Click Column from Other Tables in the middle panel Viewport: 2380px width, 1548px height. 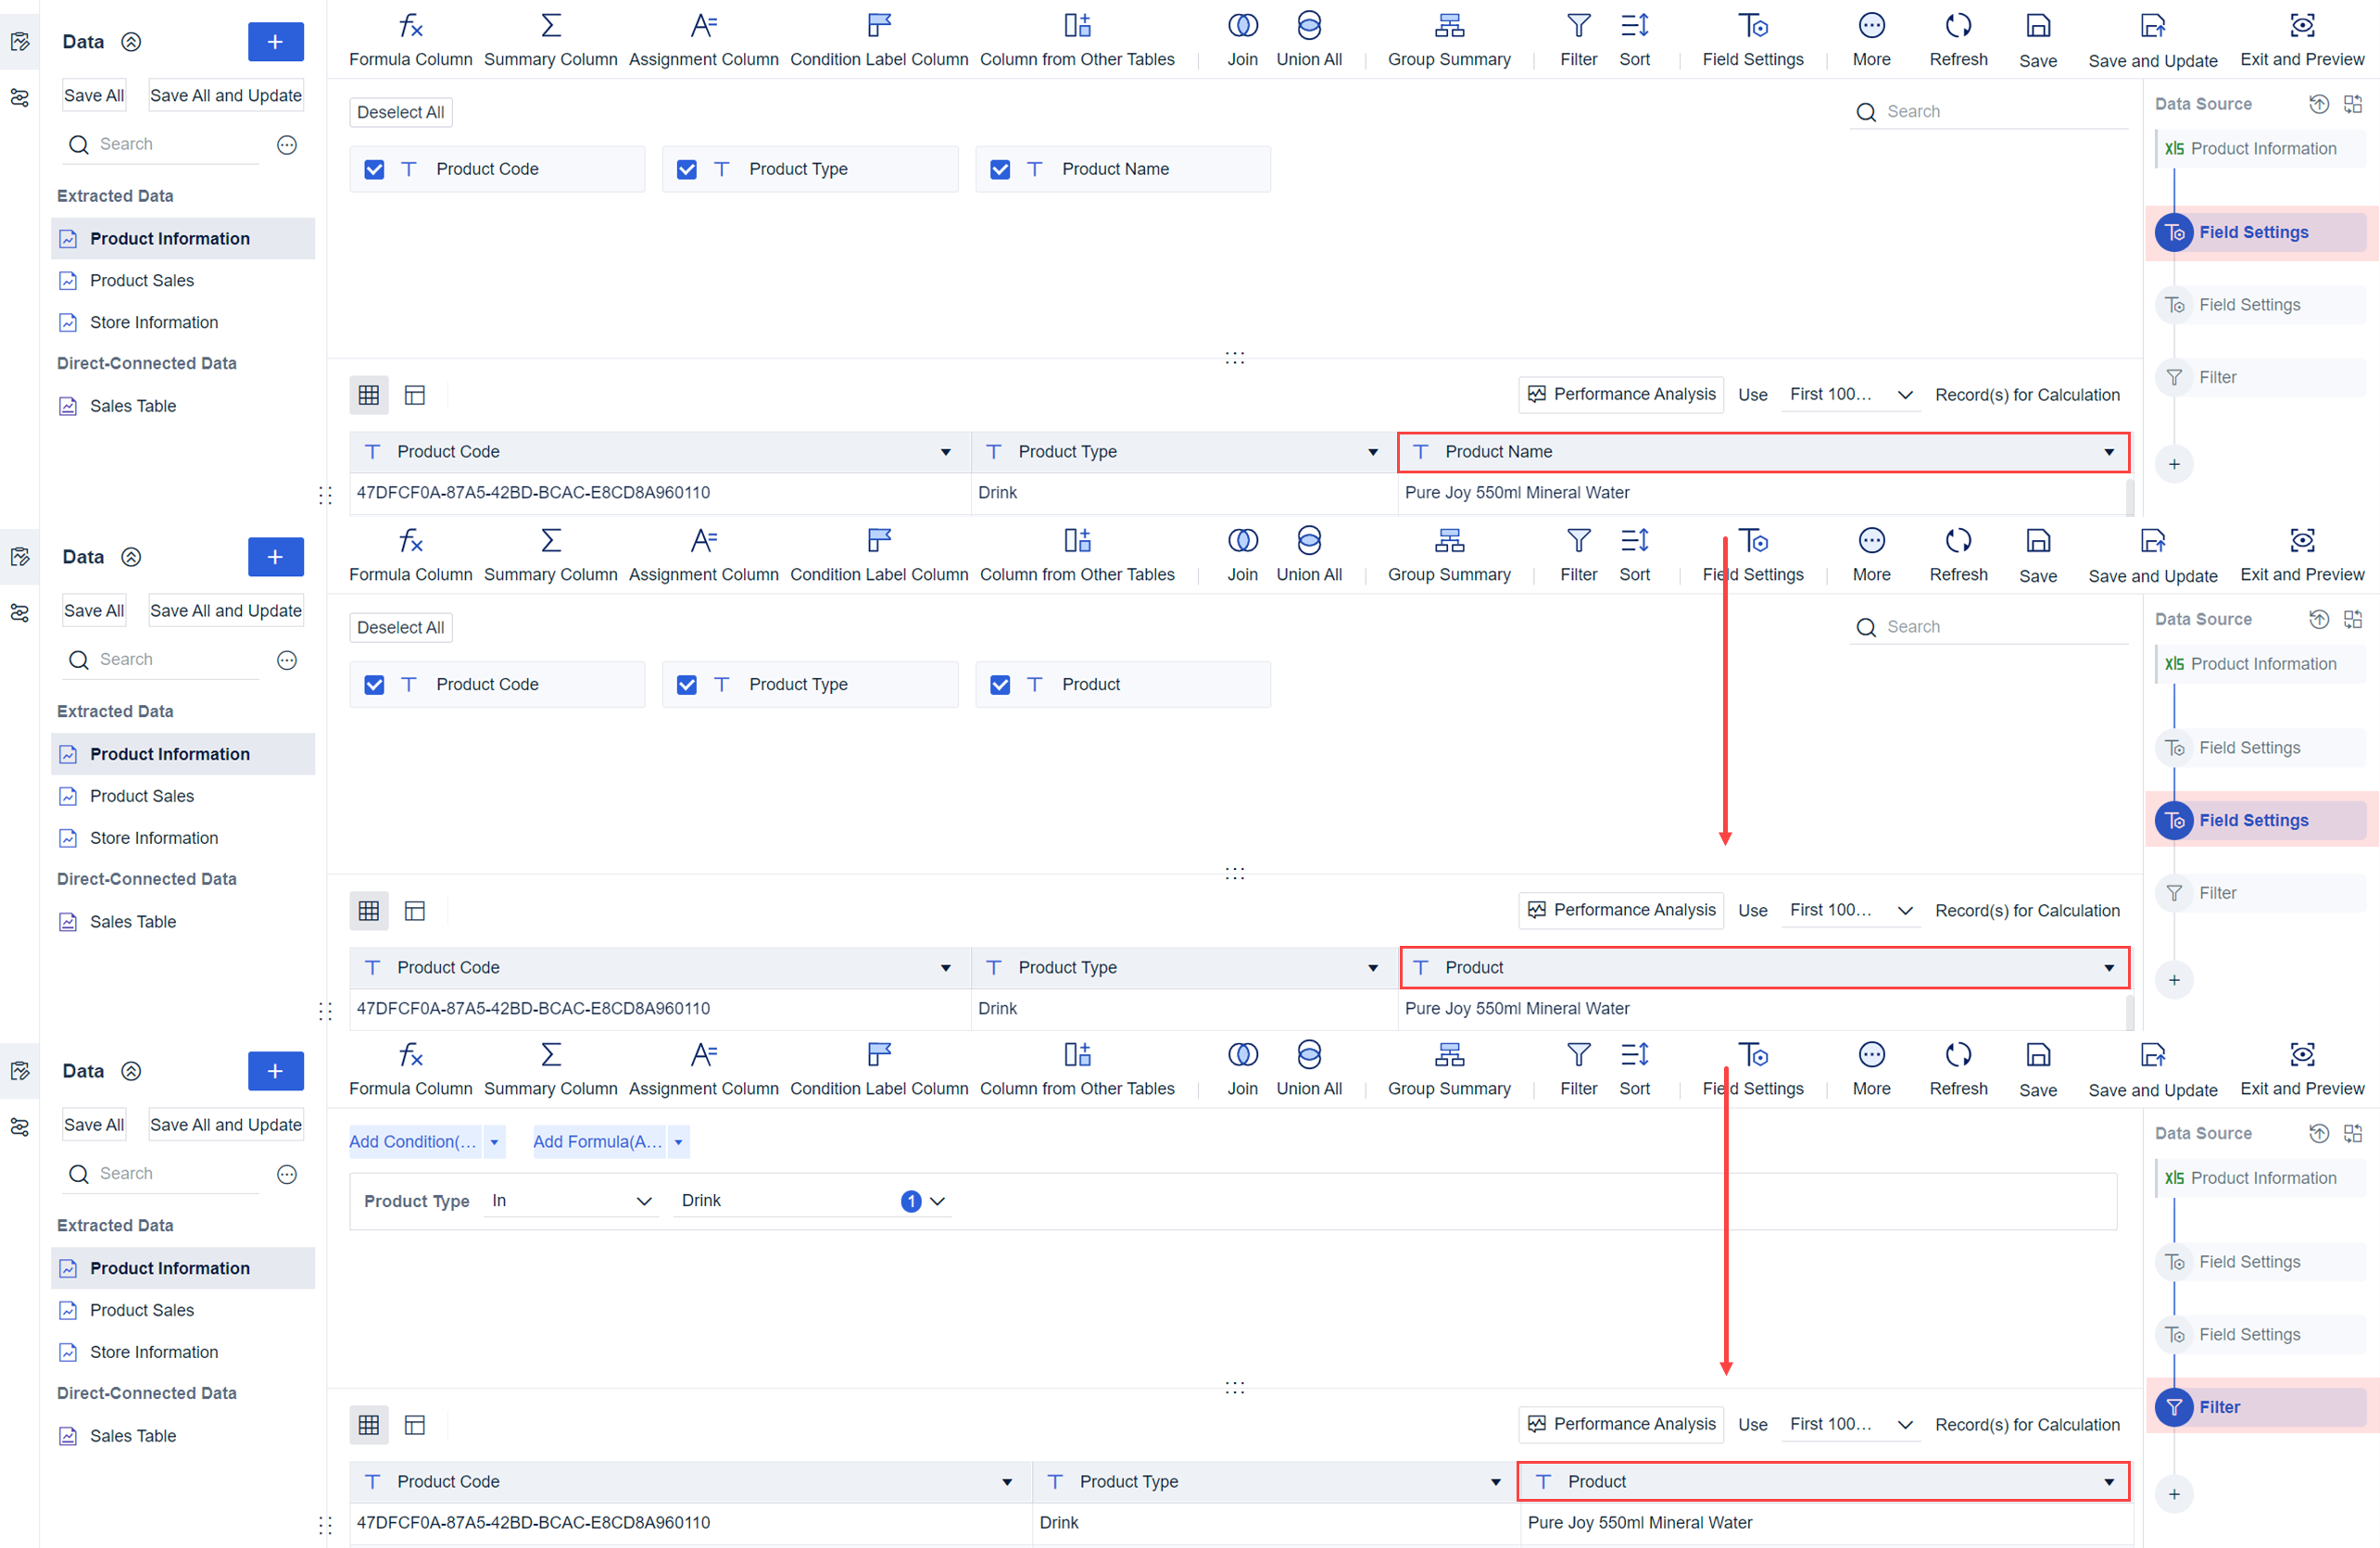coord(1076,555)
